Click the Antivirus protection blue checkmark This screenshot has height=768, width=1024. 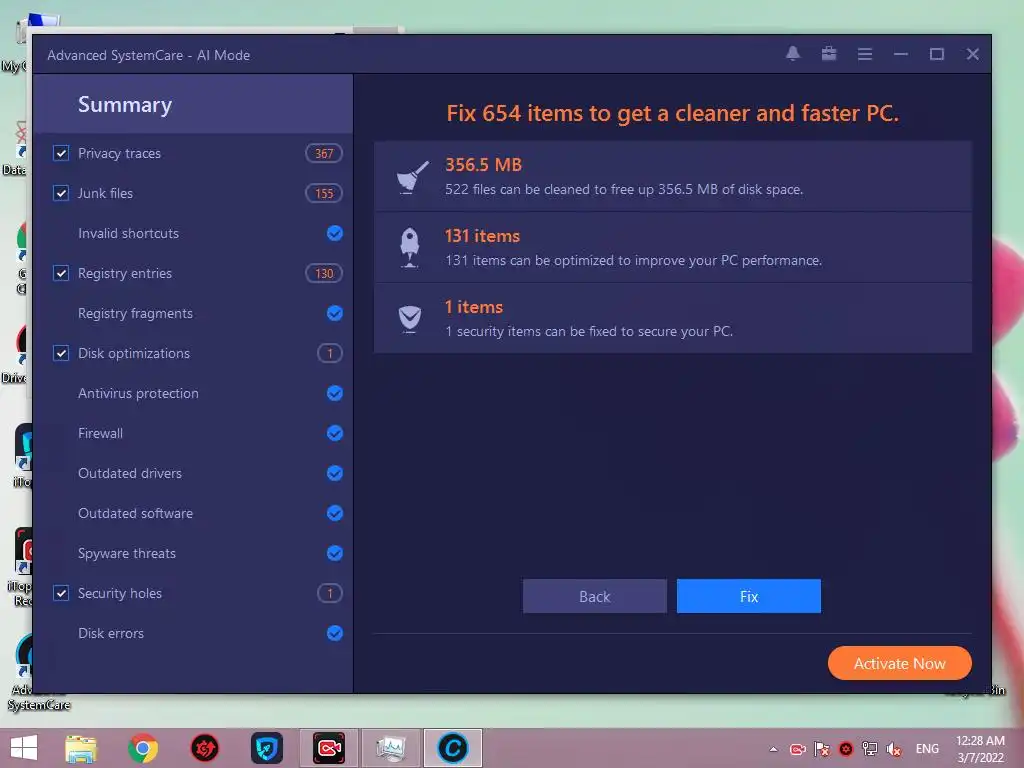click(x=334, y=393)
